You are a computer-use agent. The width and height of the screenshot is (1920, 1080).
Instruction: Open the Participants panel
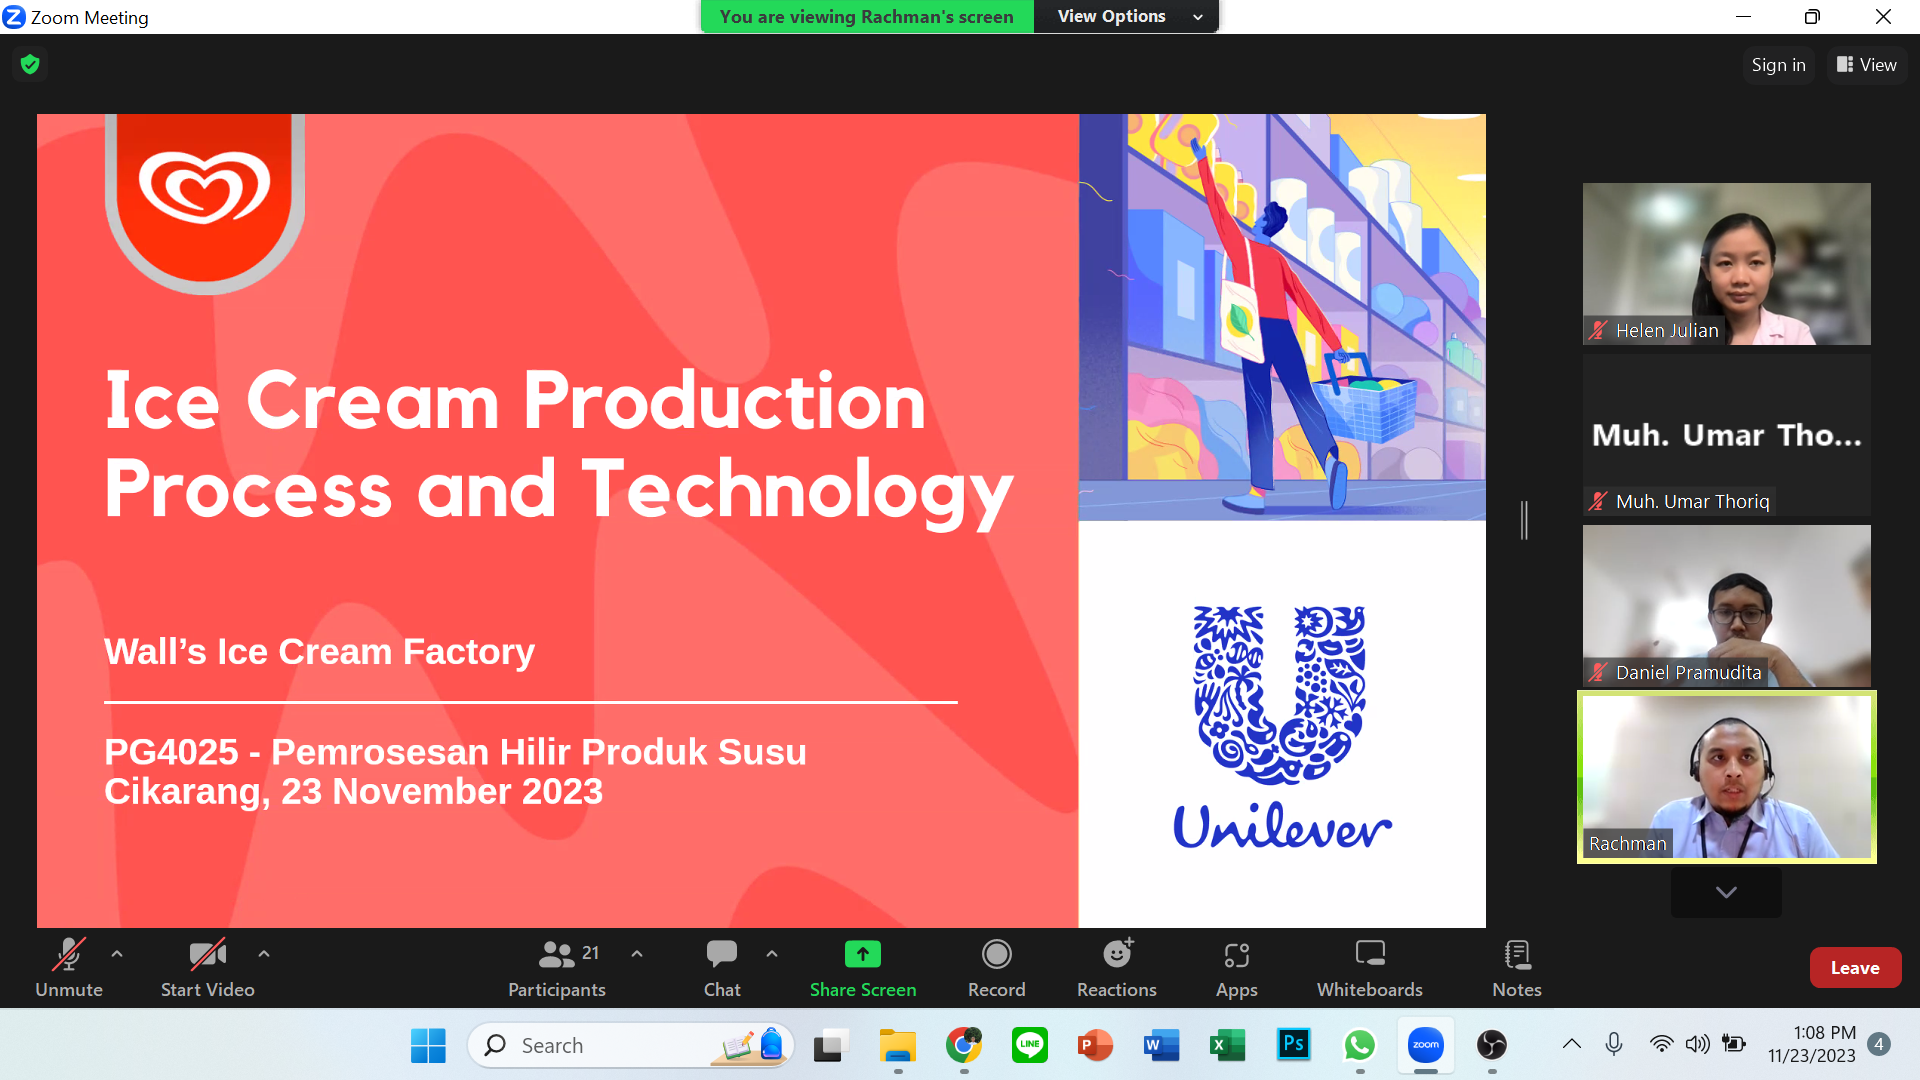tap(557, 967)
